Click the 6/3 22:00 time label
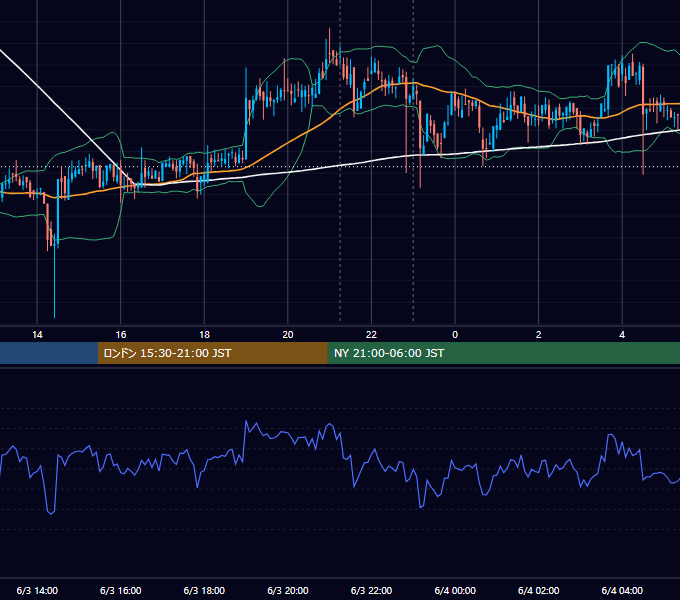The image size is (680, 600). [371, 590]
